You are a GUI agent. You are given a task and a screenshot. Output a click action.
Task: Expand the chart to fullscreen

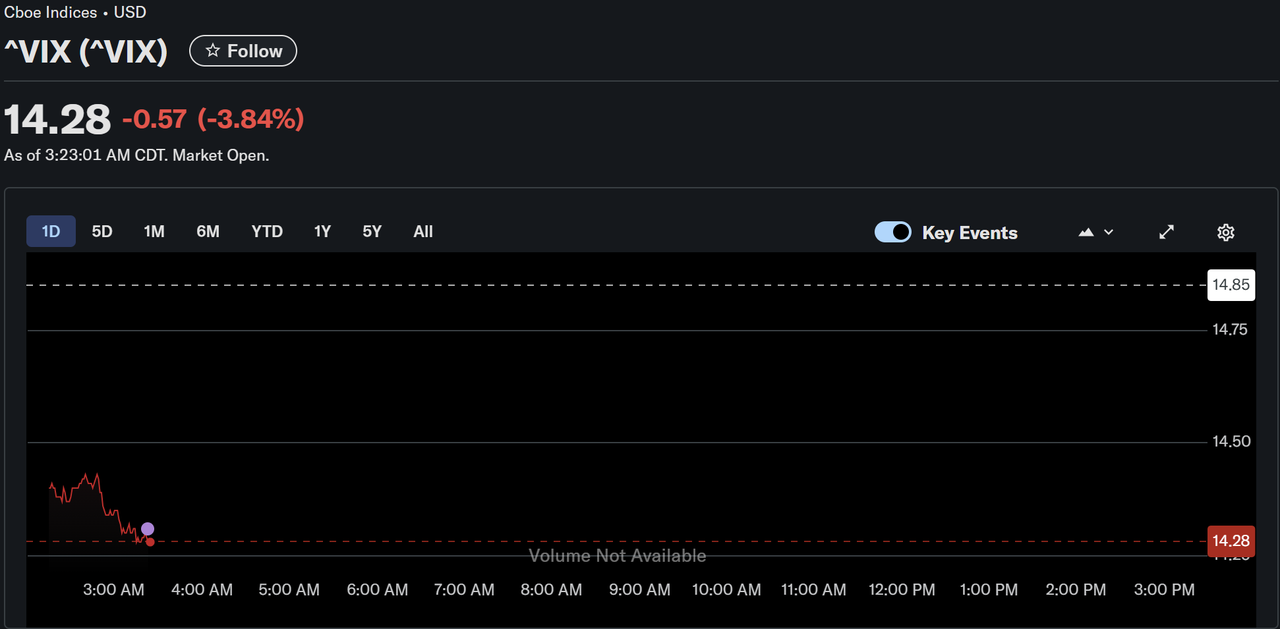click(x=1166, y=231)
